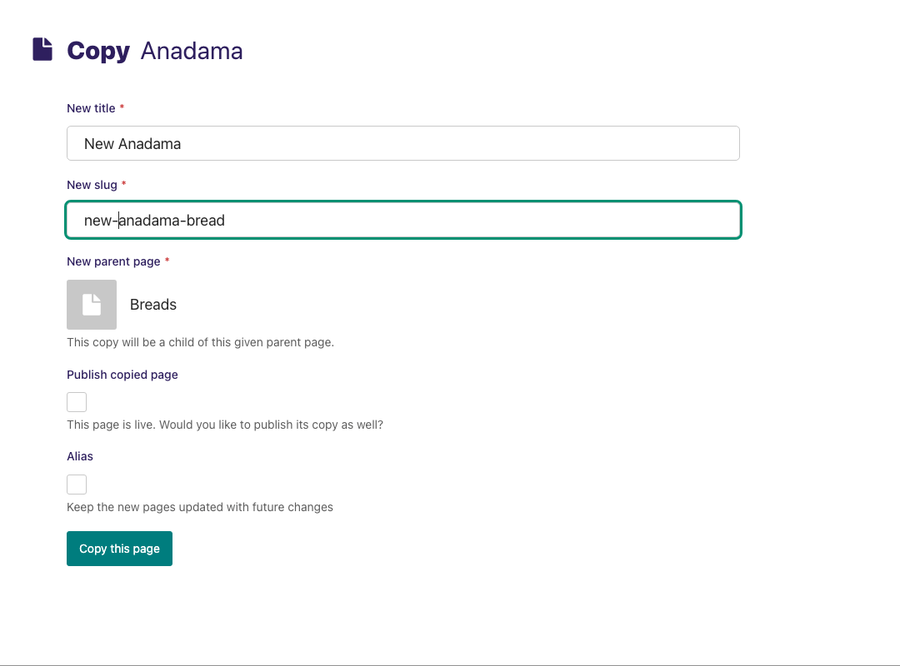Focus the New title input field

pos(403,143)
